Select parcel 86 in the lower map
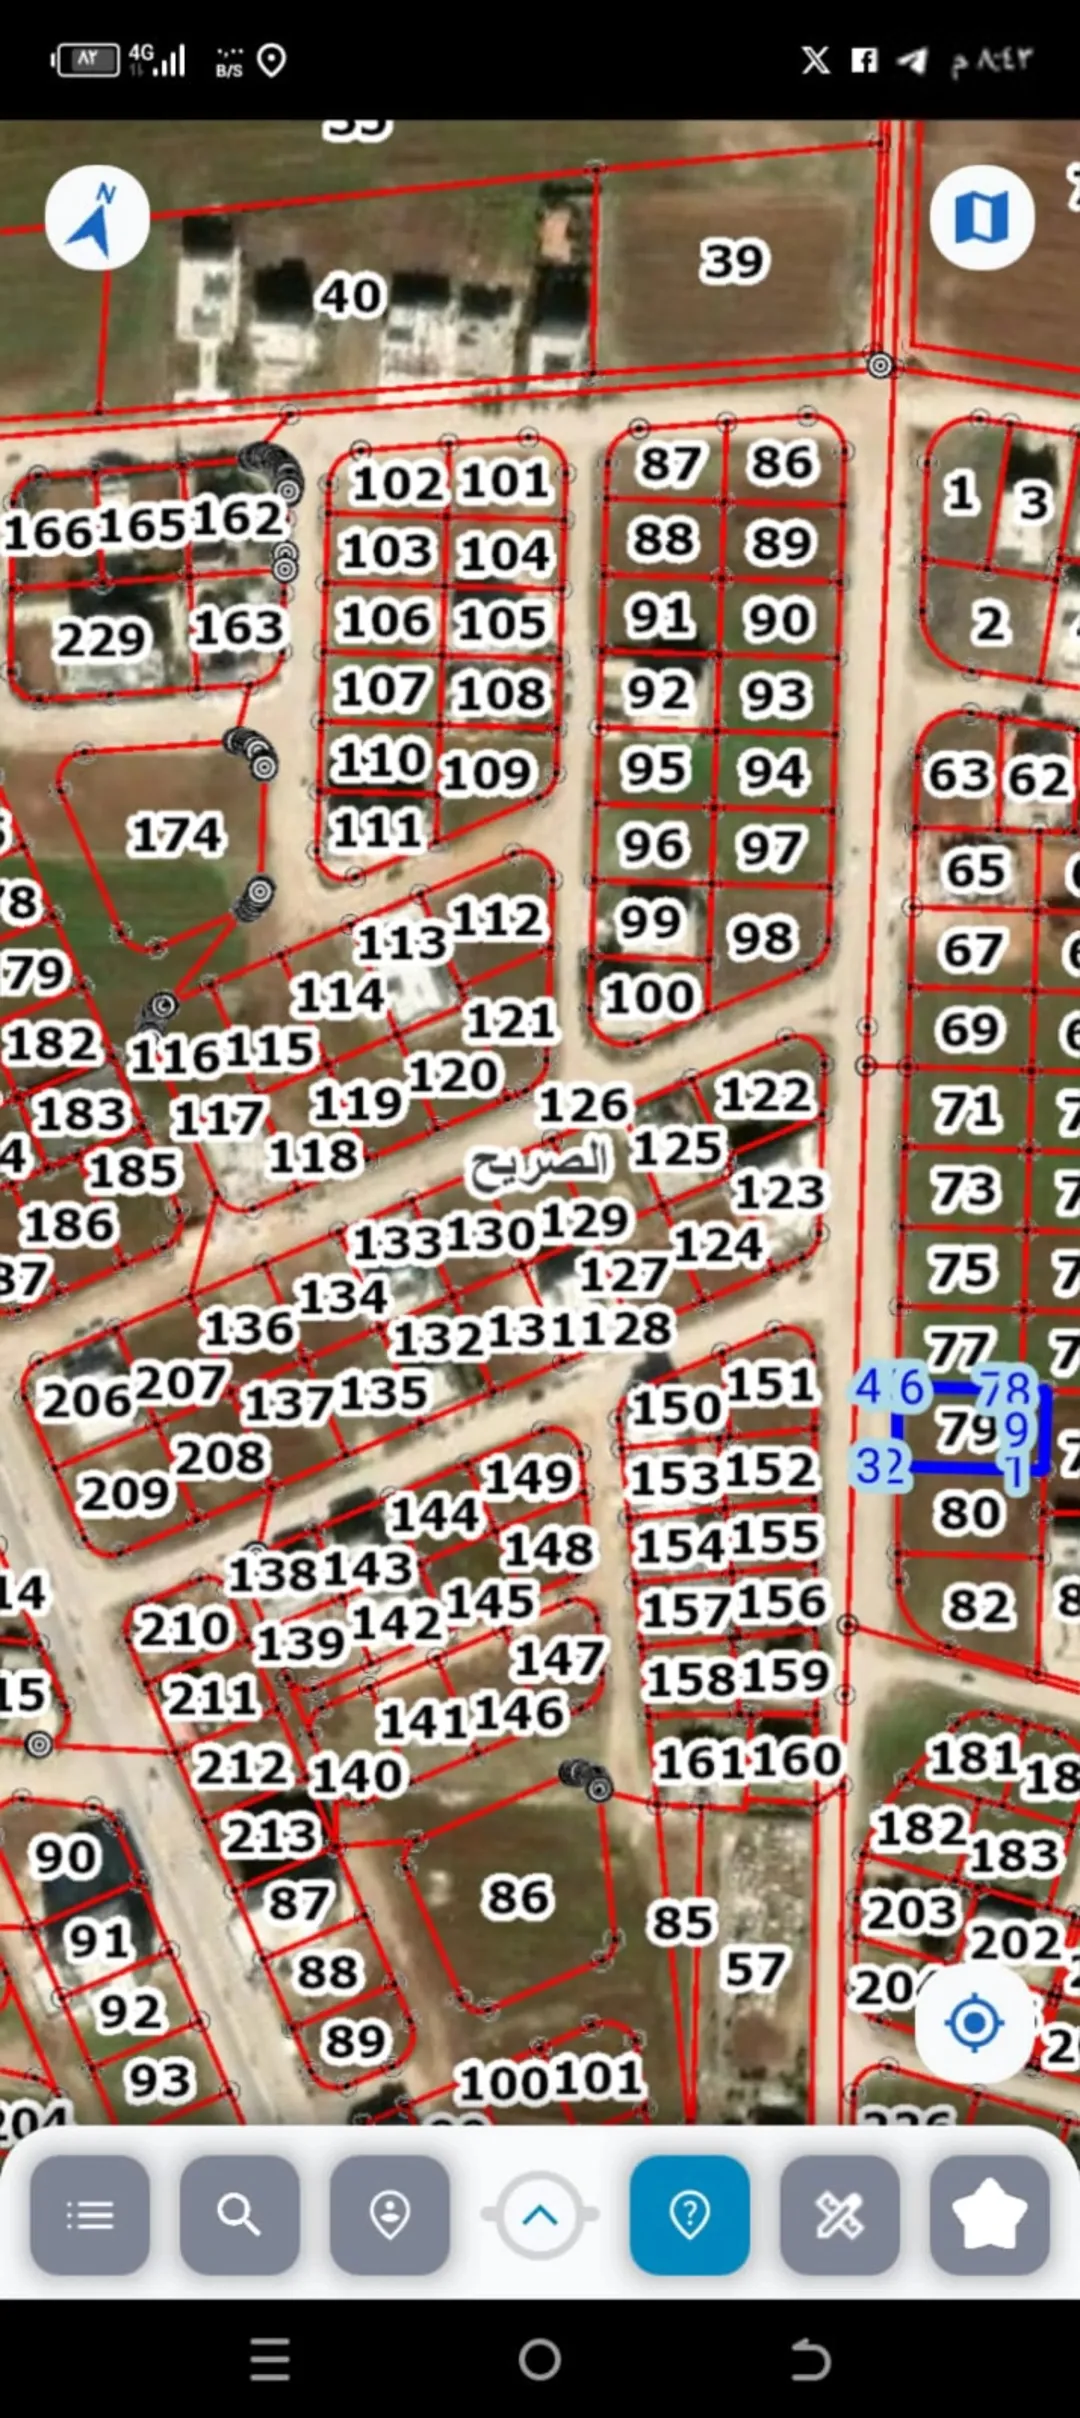Viewport: 1080px width, 2418px height. tap(517, 1897)
